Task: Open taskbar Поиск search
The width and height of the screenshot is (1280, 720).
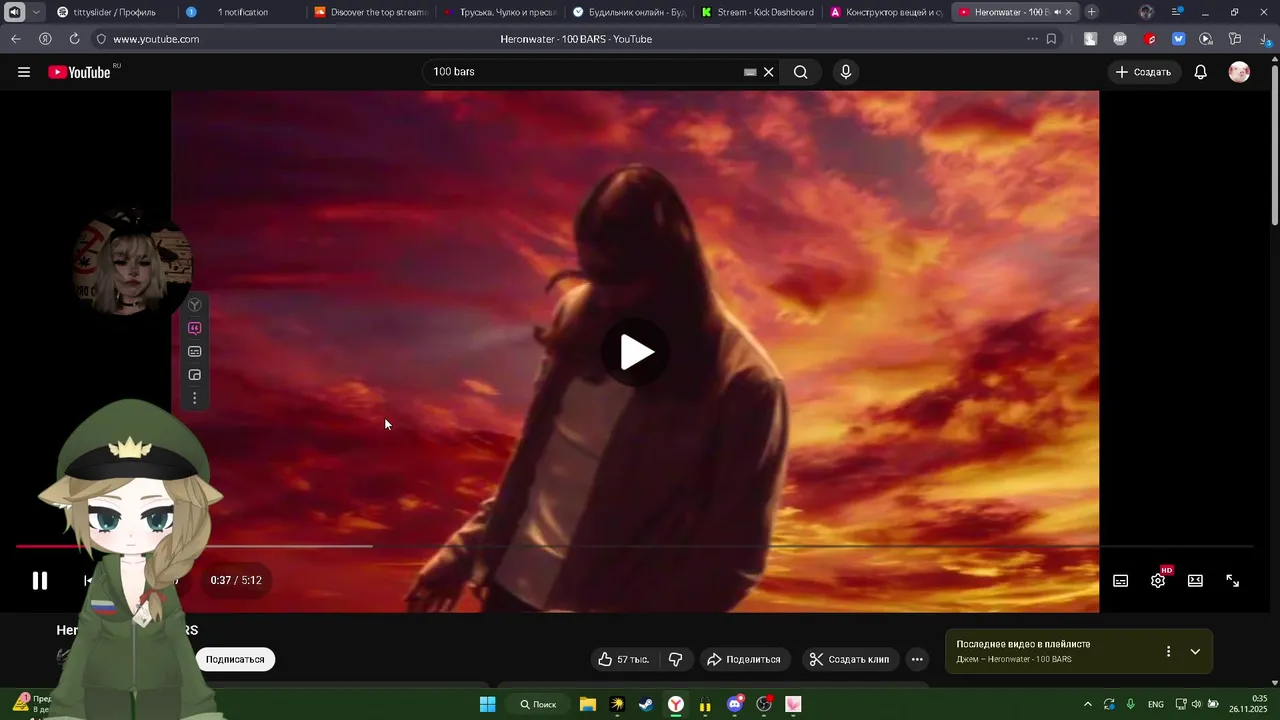Action: tap(538, 704)
